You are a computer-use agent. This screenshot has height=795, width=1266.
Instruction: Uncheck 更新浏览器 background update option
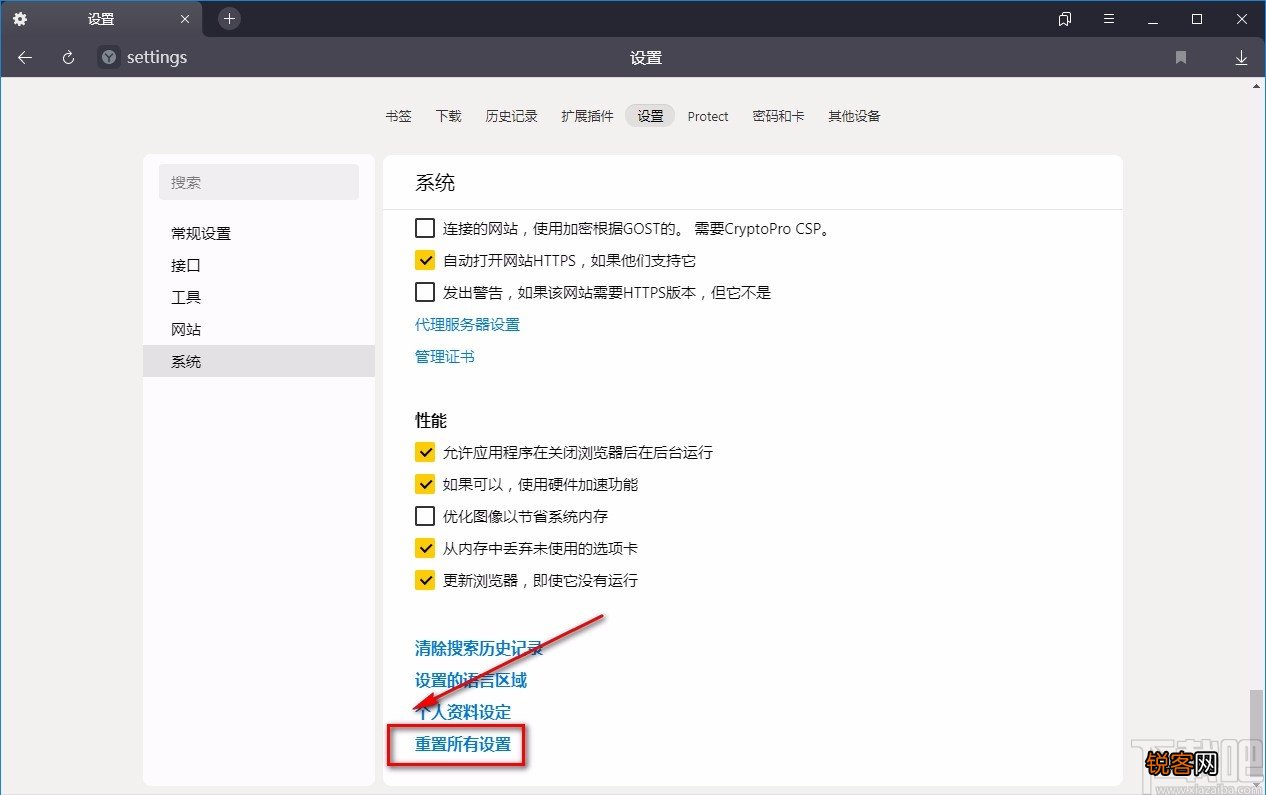(x=425, y=580)
